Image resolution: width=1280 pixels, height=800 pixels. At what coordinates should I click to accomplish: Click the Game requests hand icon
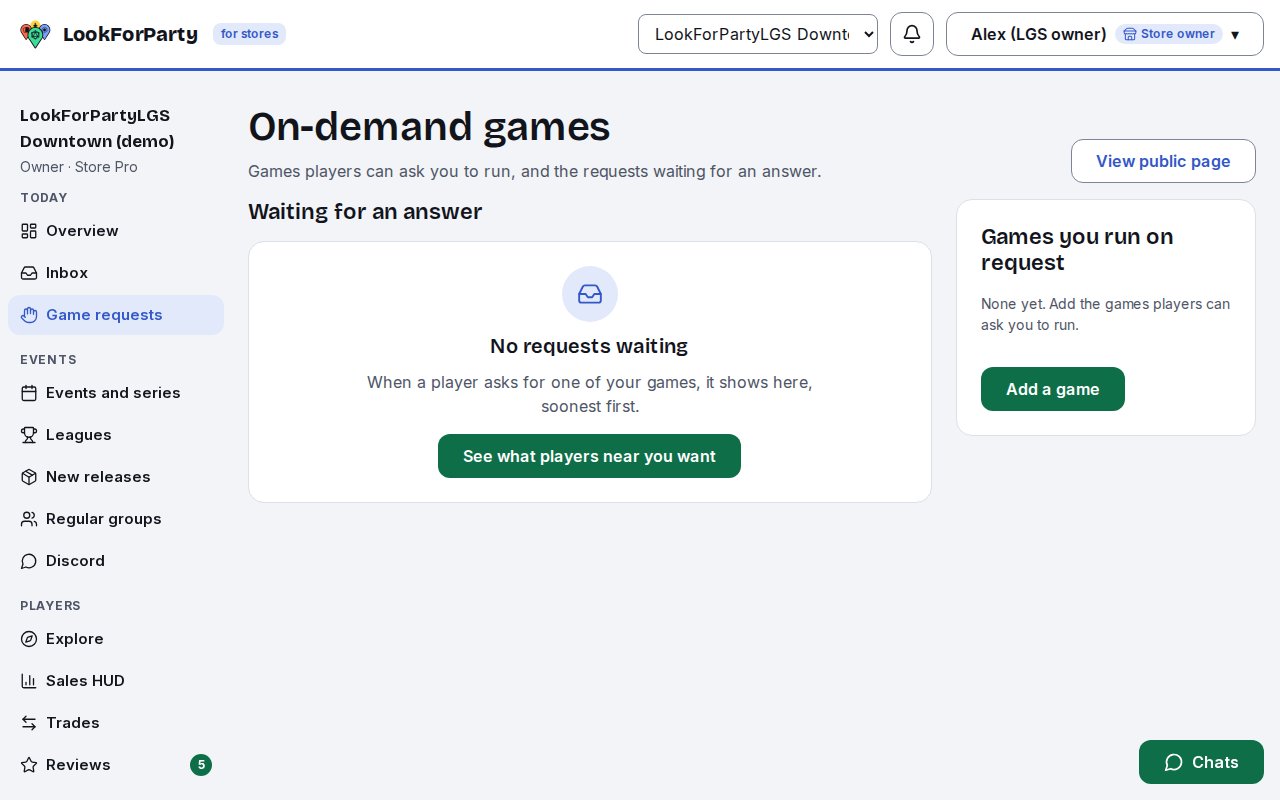coord(29,315)
